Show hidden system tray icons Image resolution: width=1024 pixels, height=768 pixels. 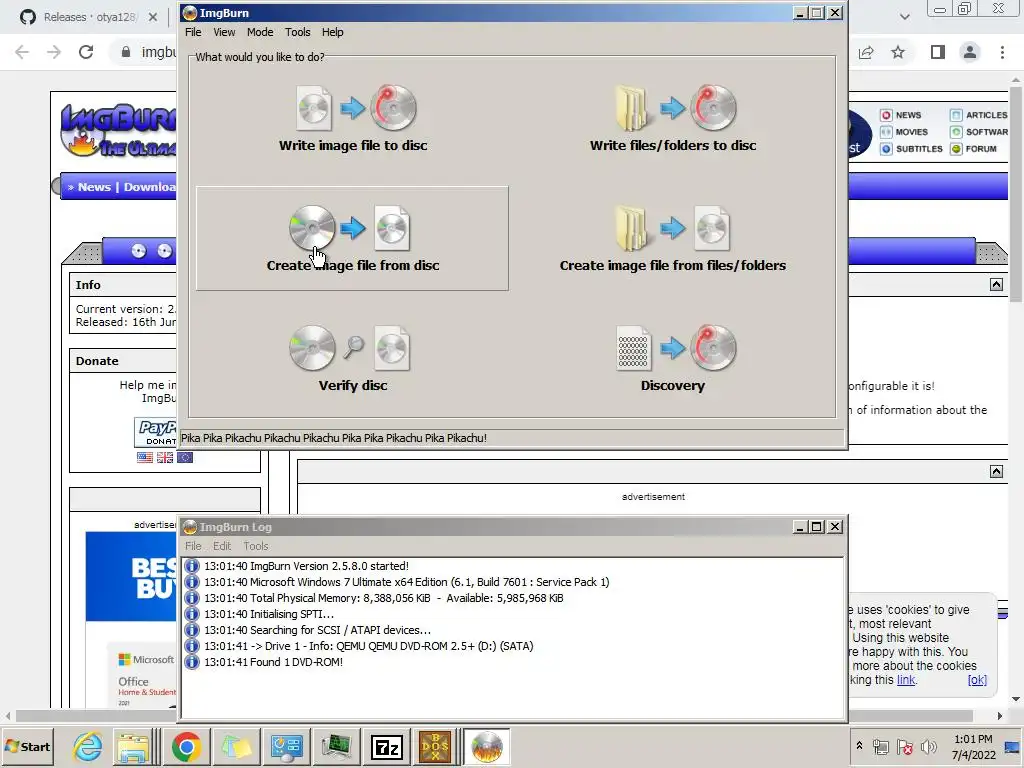(x=859, y=746)
